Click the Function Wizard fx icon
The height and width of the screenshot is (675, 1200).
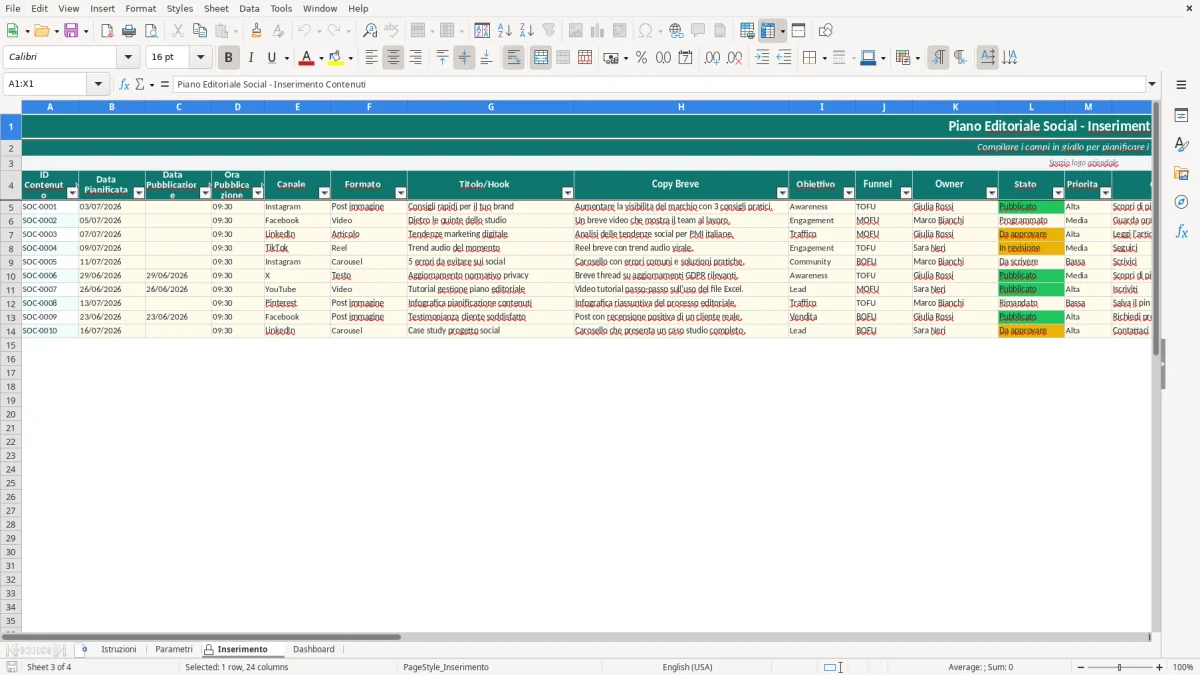pyautogui.click(x=125, y=84)
